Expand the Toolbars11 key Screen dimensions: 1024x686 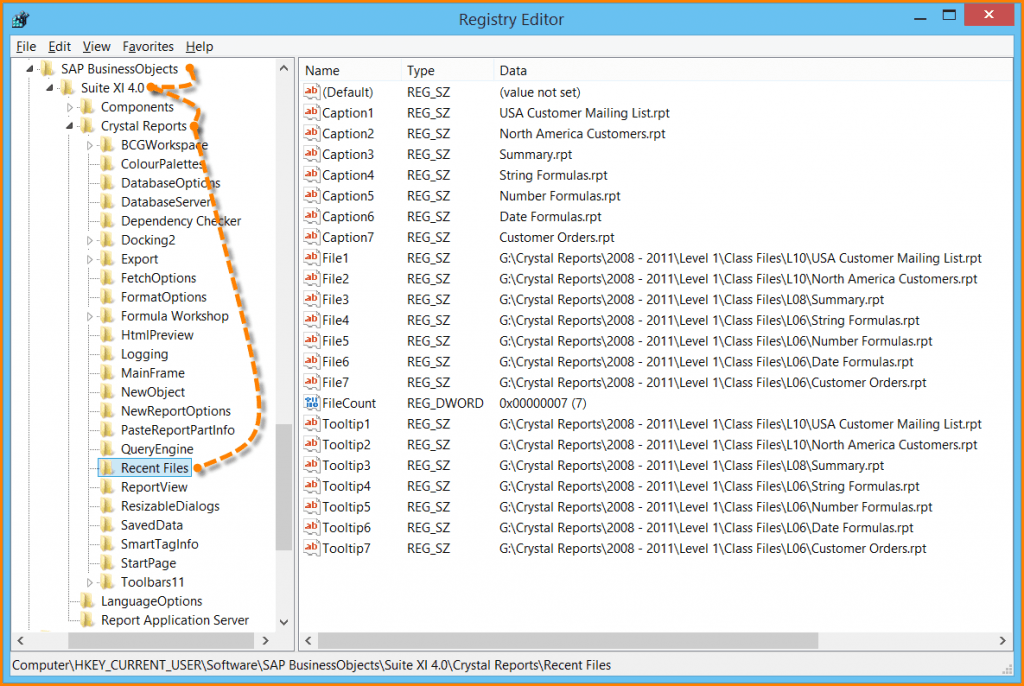[x=89, y=581]
